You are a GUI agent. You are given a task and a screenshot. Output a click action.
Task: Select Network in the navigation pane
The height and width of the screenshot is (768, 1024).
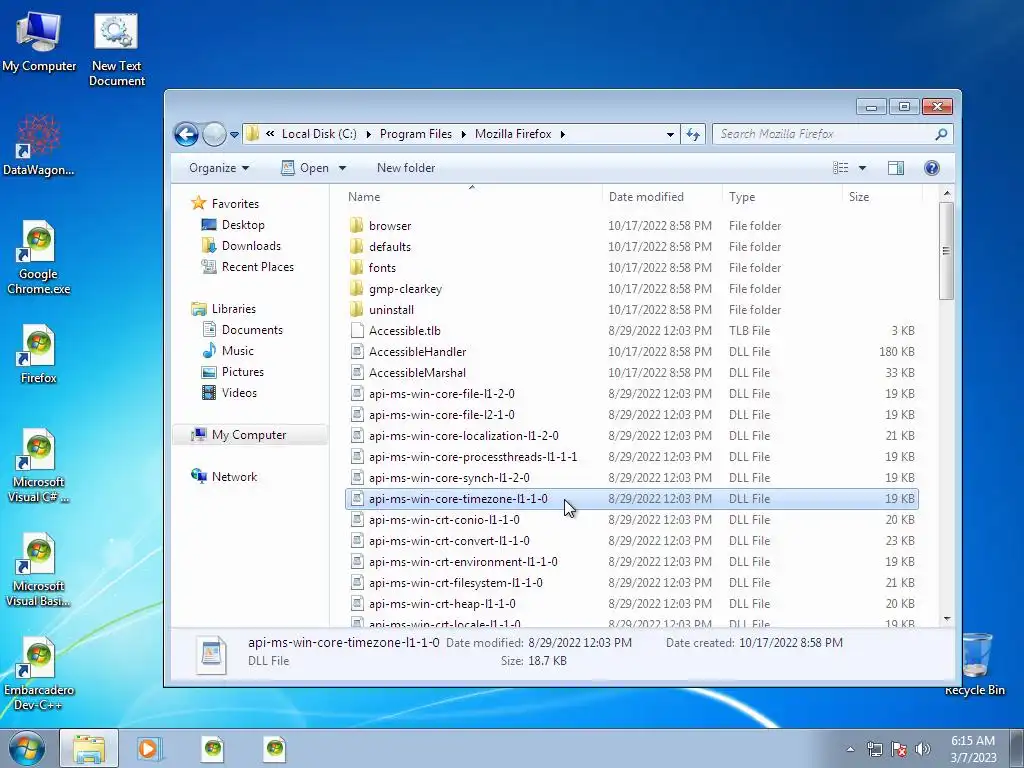pyautogui.click(x=224, y=477)
